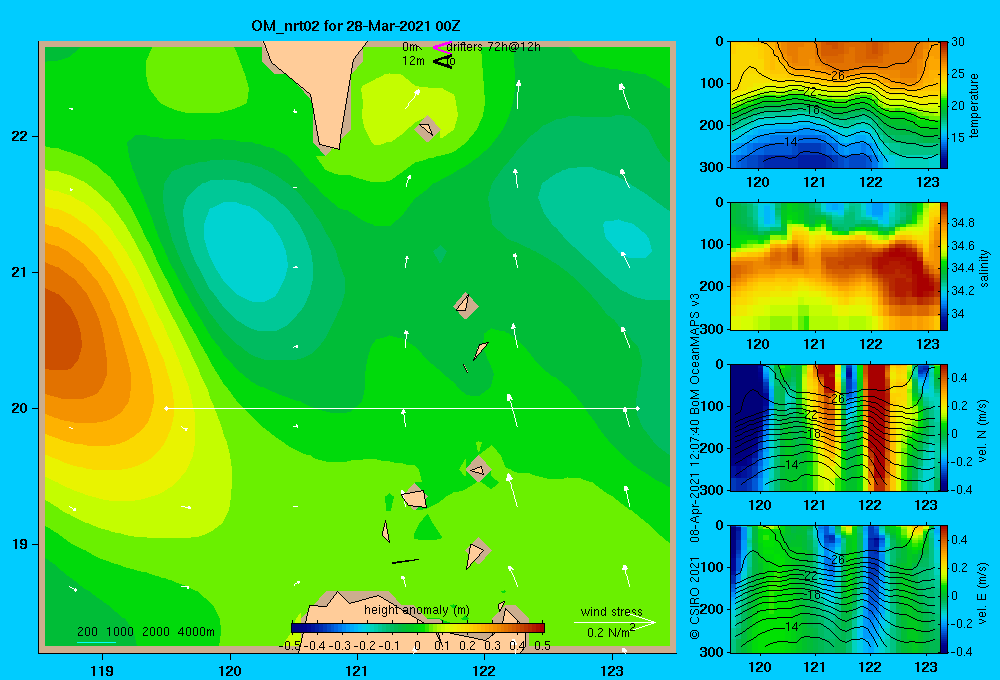Click the 'wind stress' label
This screenshot has height=680, width=1000.
click(x=612, y=611)
